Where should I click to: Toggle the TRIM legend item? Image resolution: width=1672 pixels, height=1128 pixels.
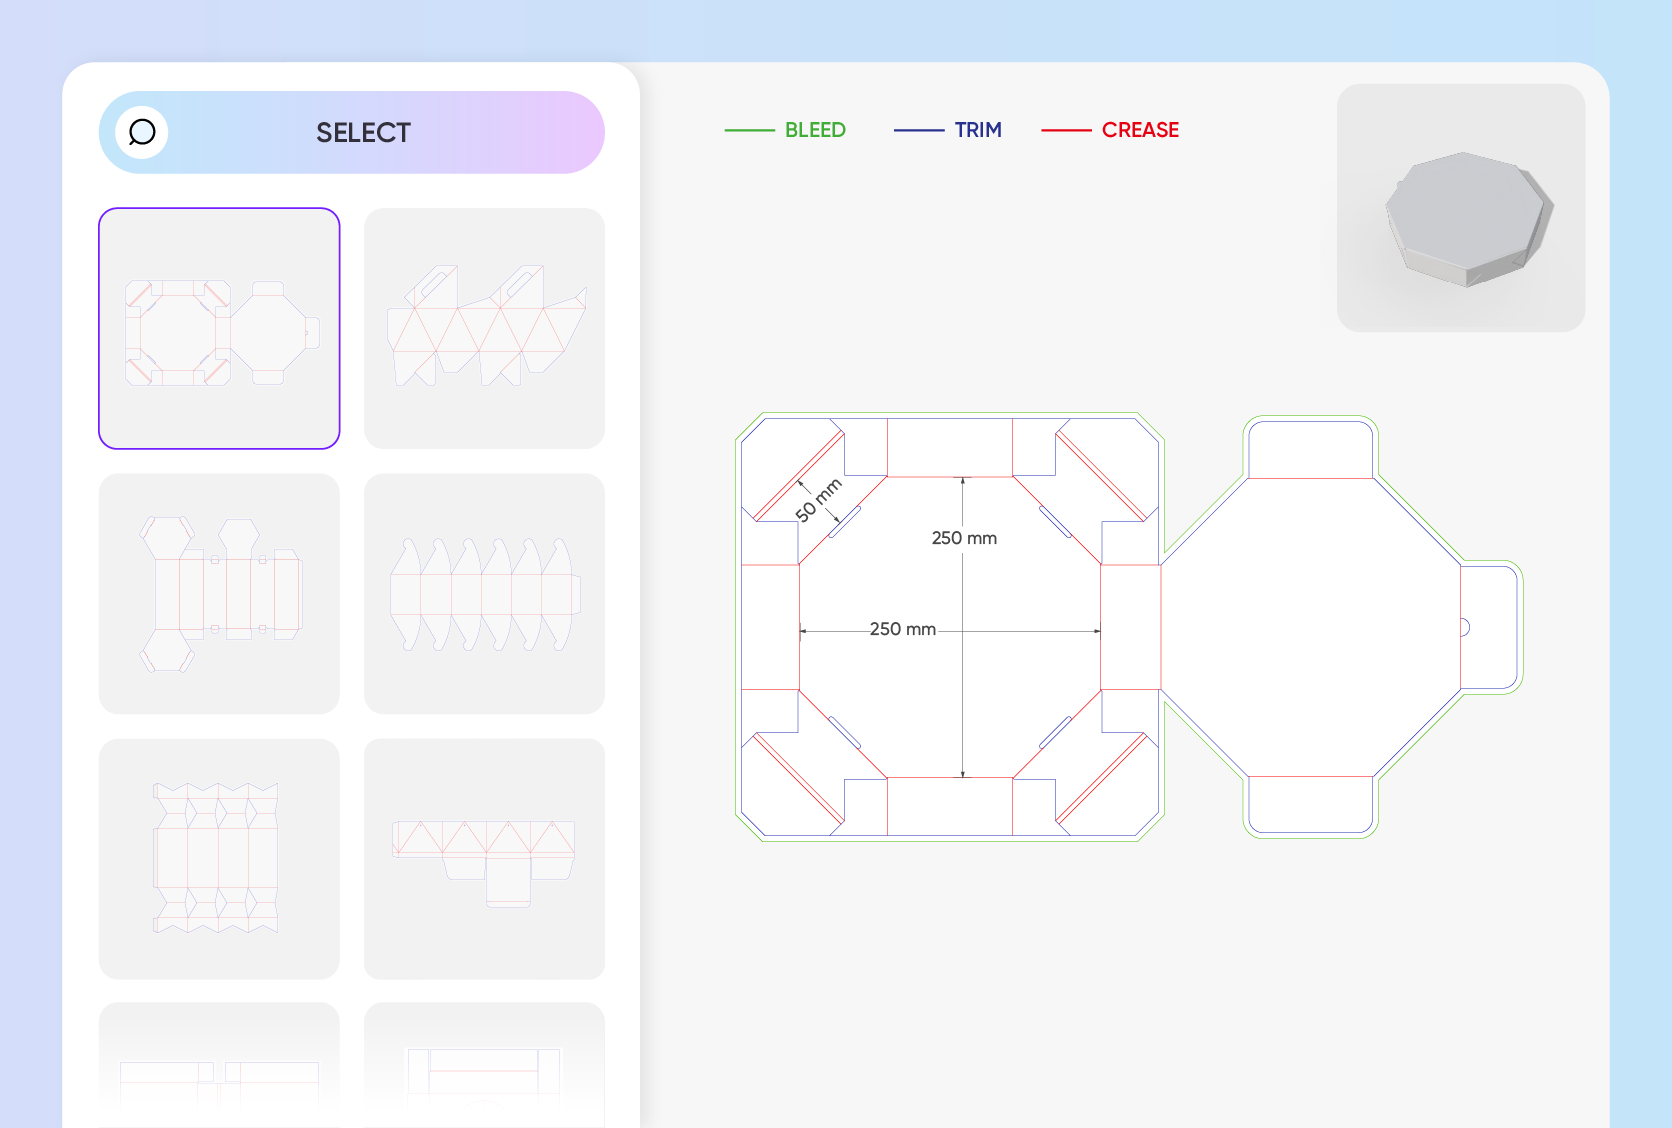click(948, 130)
